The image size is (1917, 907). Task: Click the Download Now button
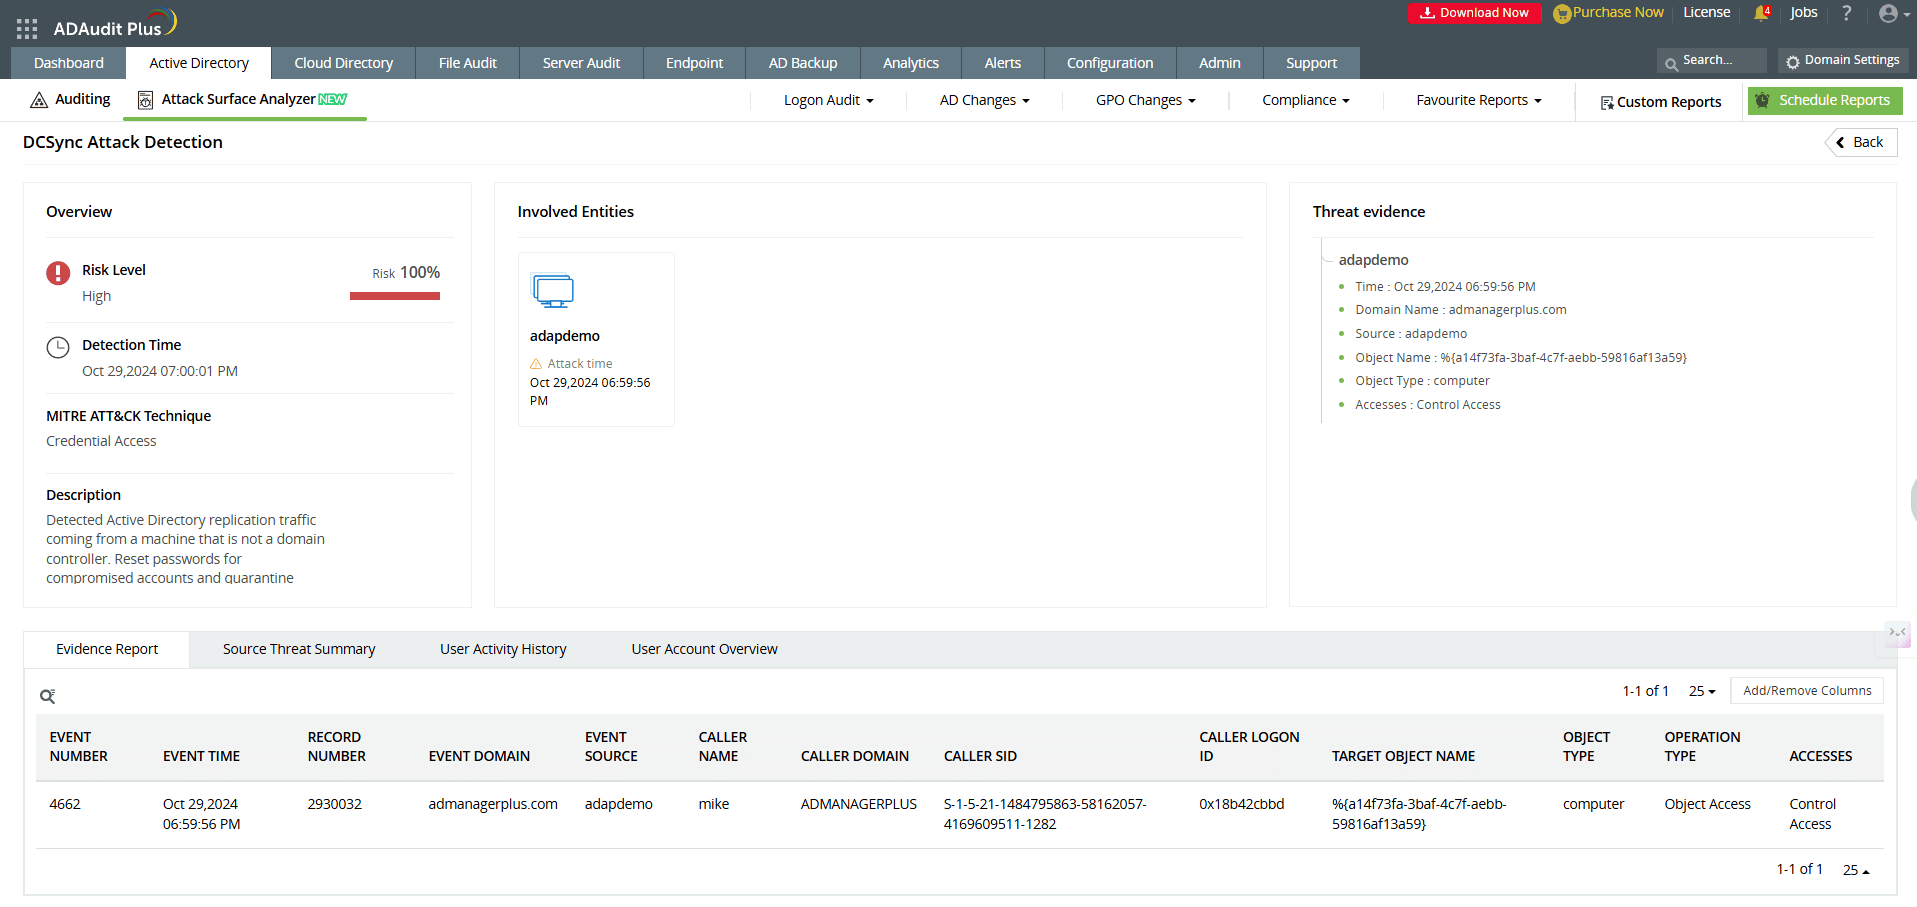(x=1474, y=13)
